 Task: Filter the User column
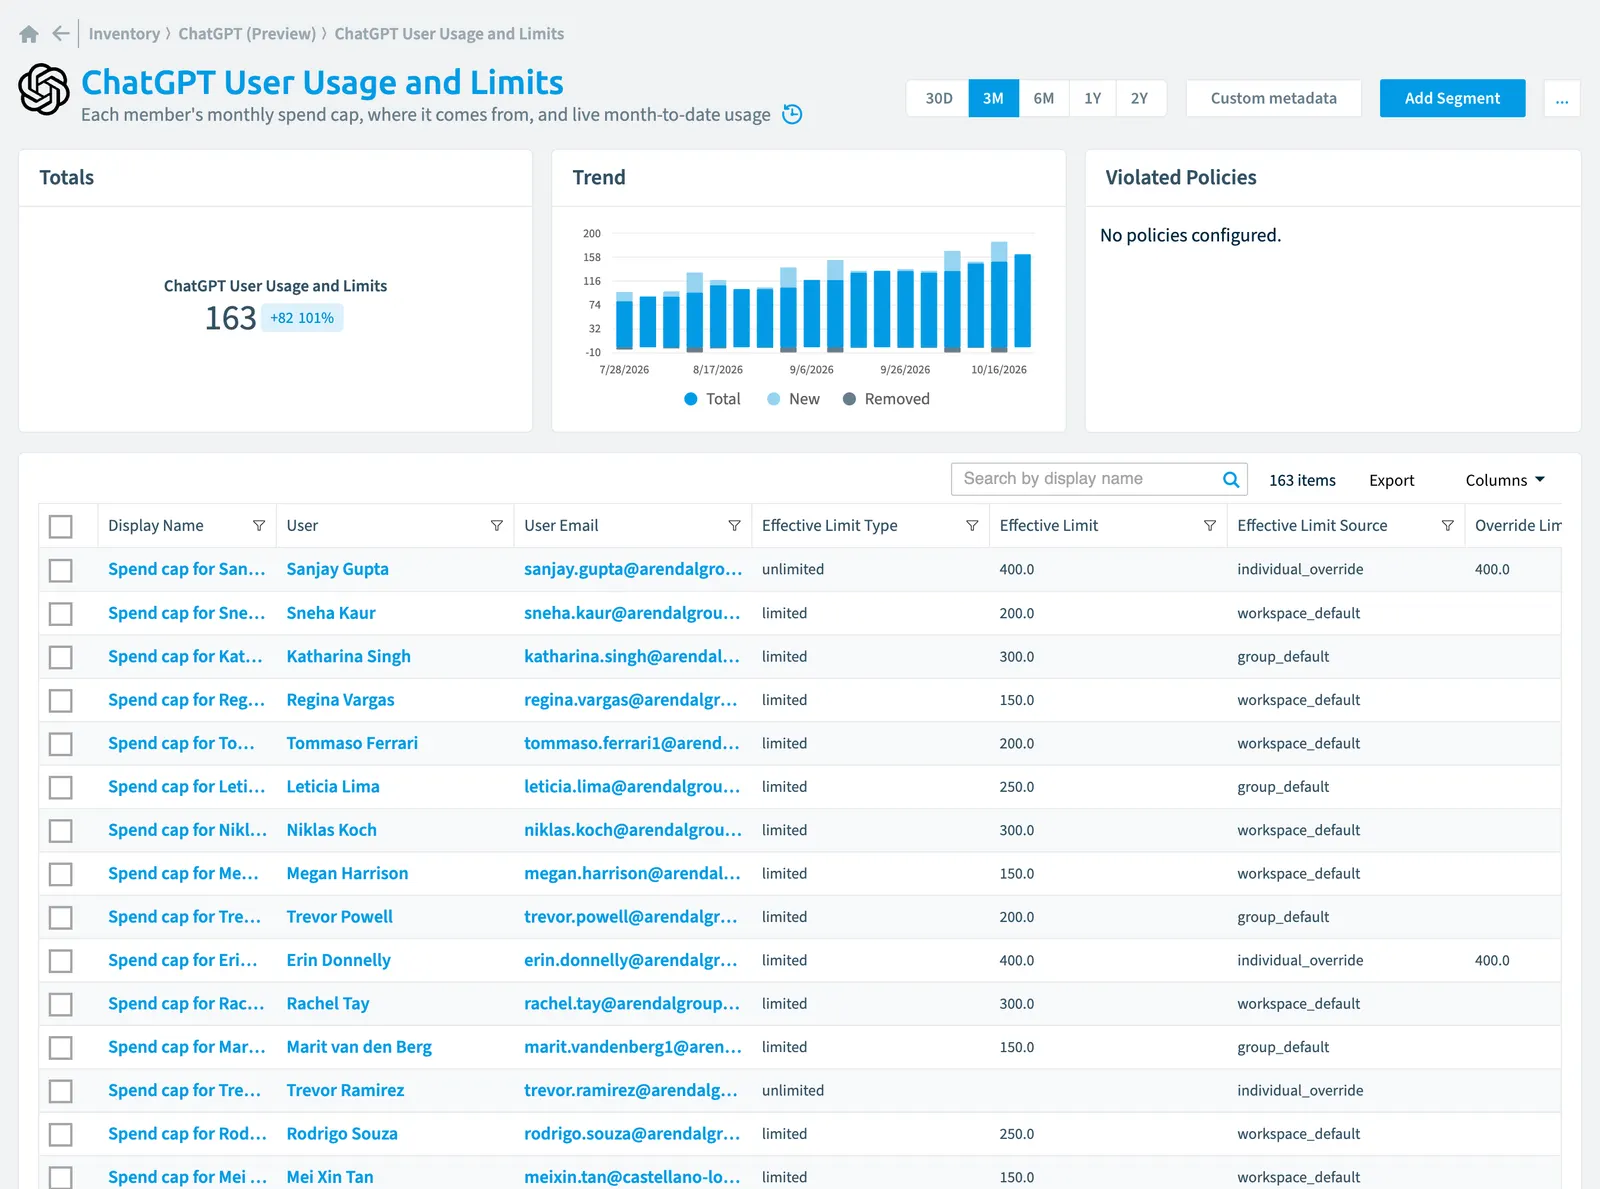click(x=497, y=526)
